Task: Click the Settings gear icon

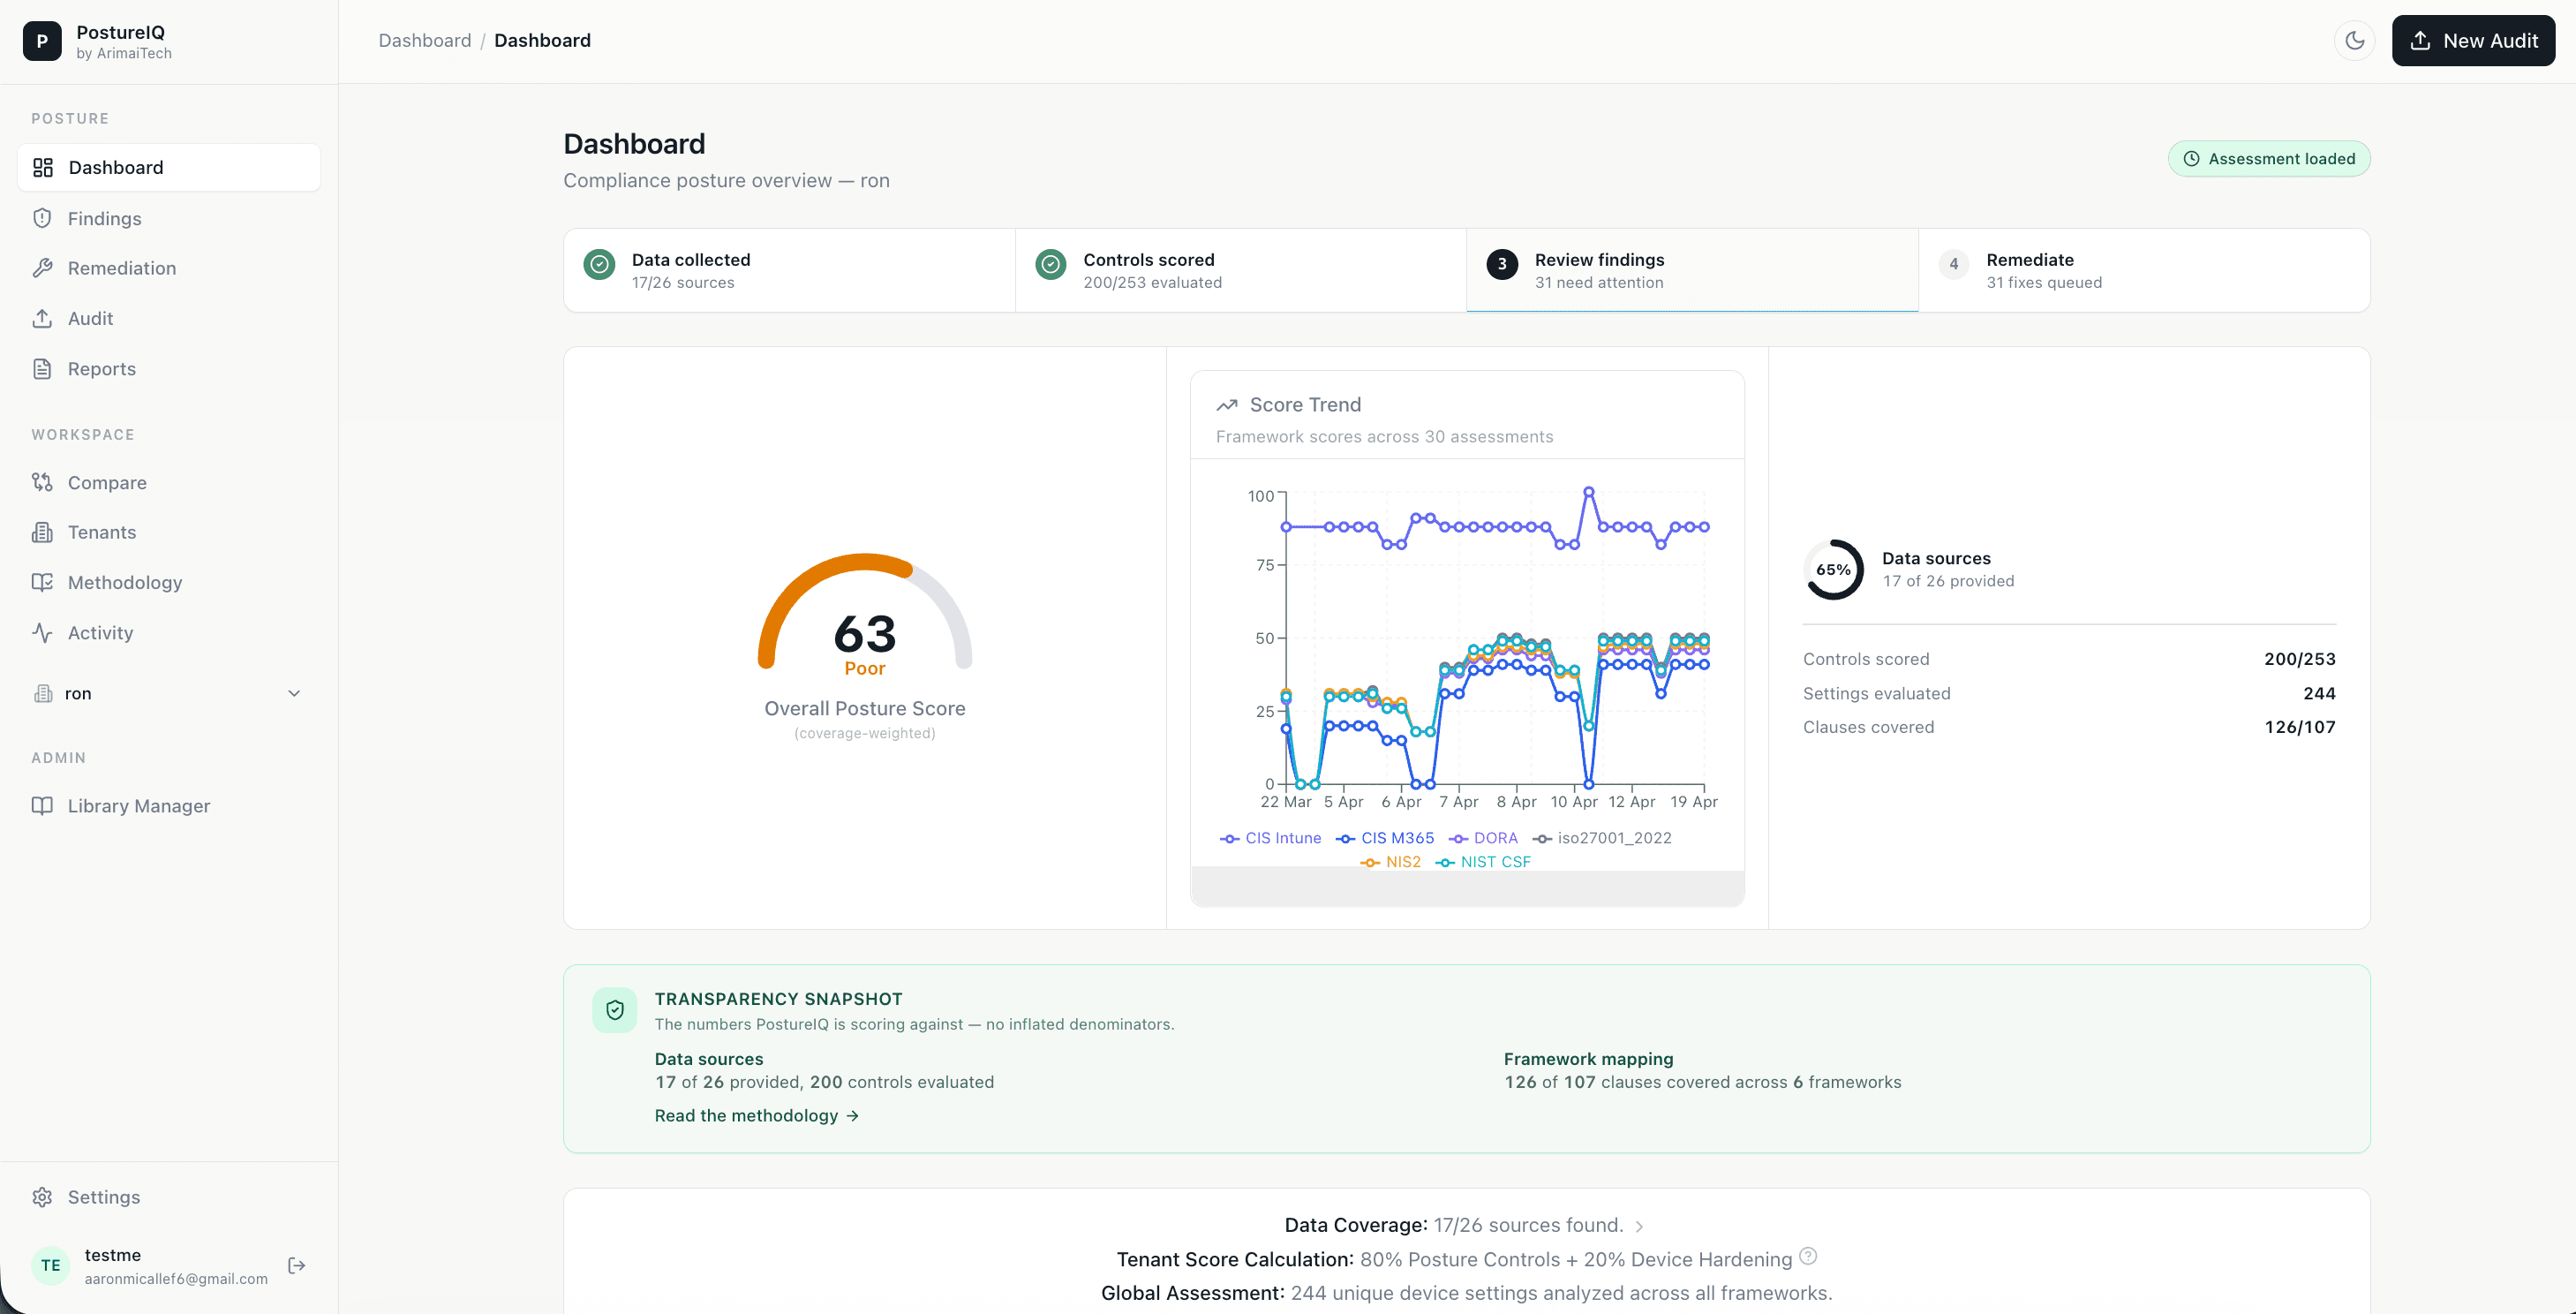Action: (42, 1197)
